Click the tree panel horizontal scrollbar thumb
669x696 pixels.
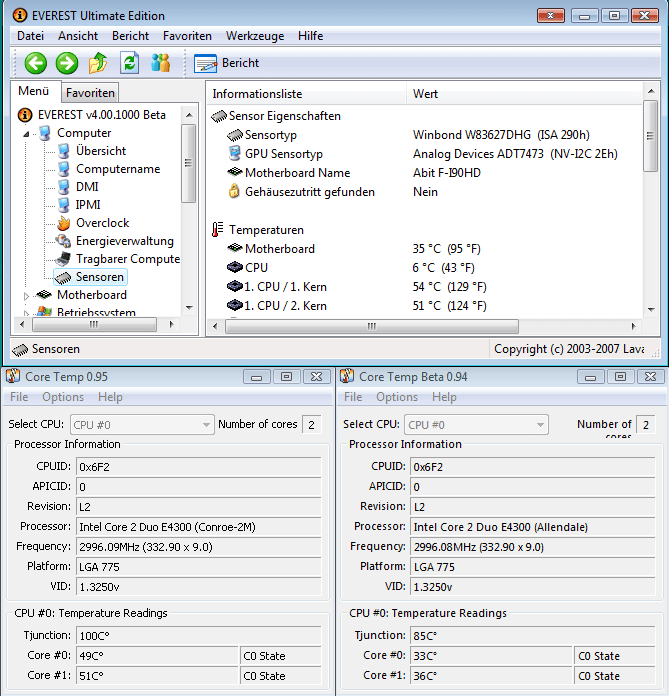coord(94,324)
